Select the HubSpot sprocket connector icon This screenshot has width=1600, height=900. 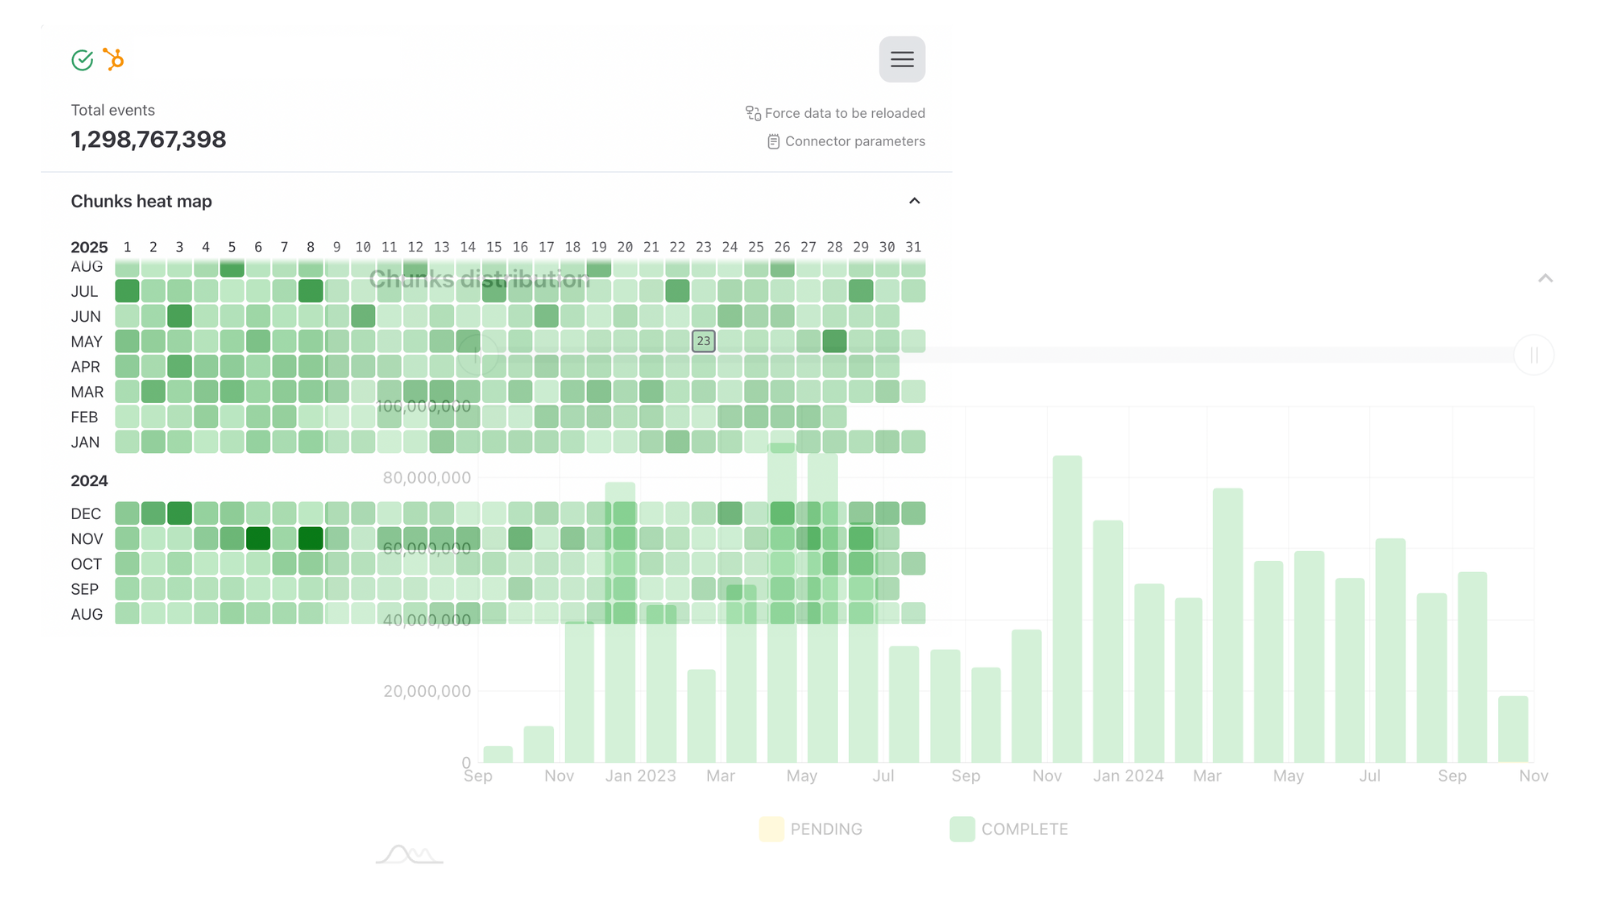113,60
